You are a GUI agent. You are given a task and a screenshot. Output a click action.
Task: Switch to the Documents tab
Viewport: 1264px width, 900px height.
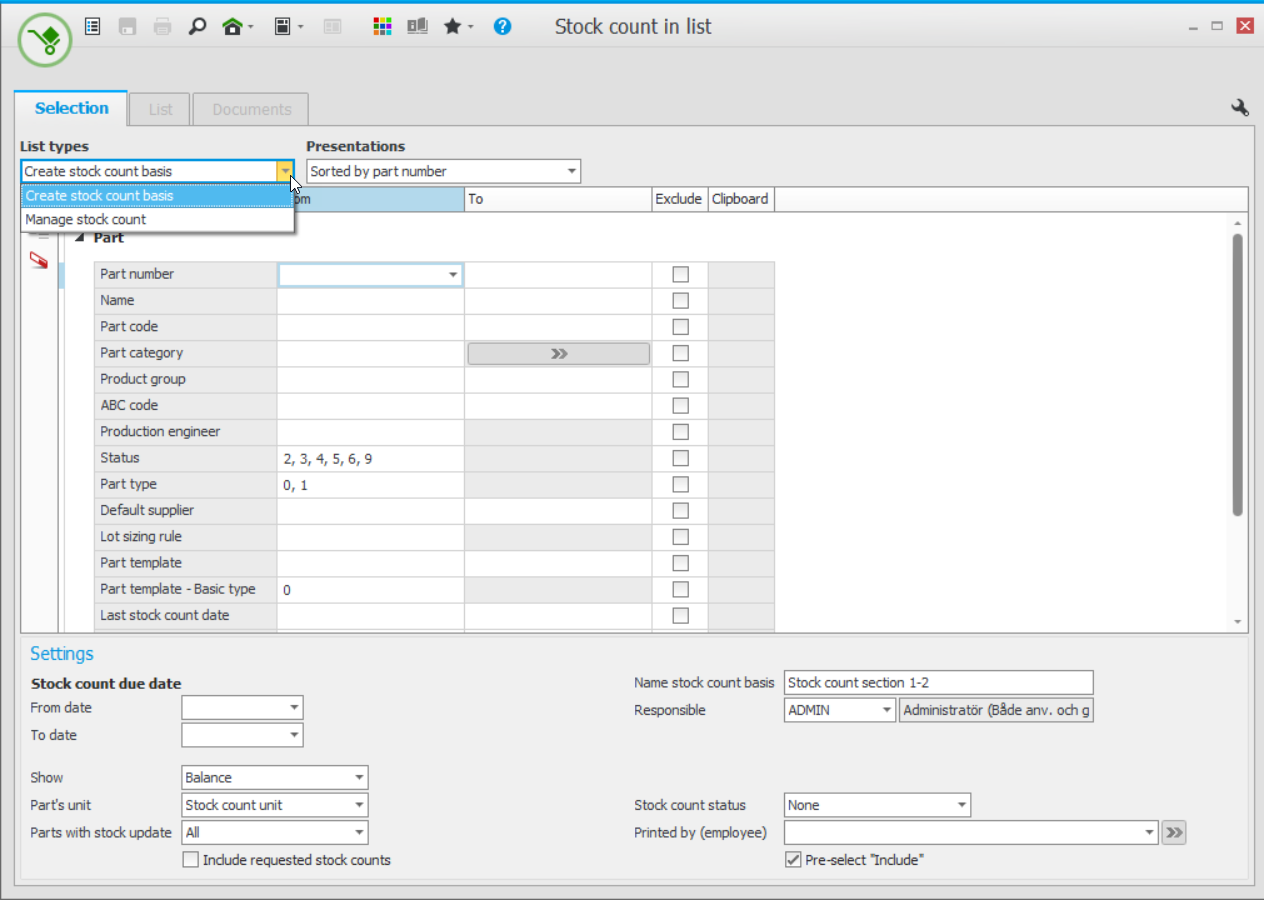click(251, 110)
